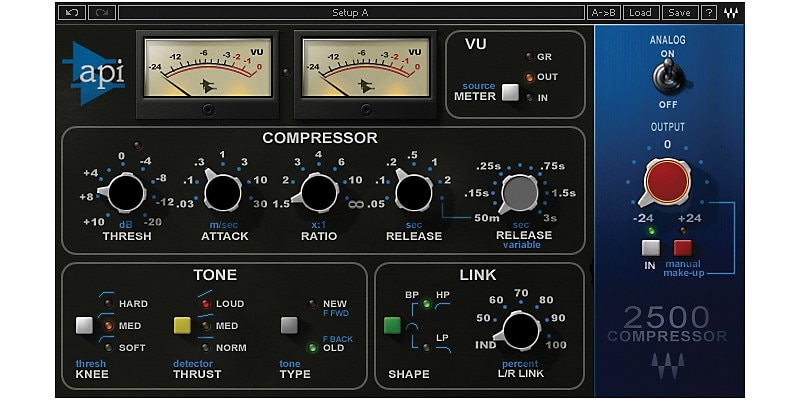
Task: Open the Setup A preset field
Action: [351, 13]
